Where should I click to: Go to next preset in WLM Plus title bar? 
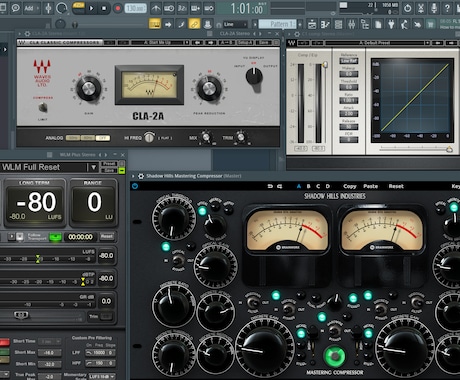(x=106, y=155)
